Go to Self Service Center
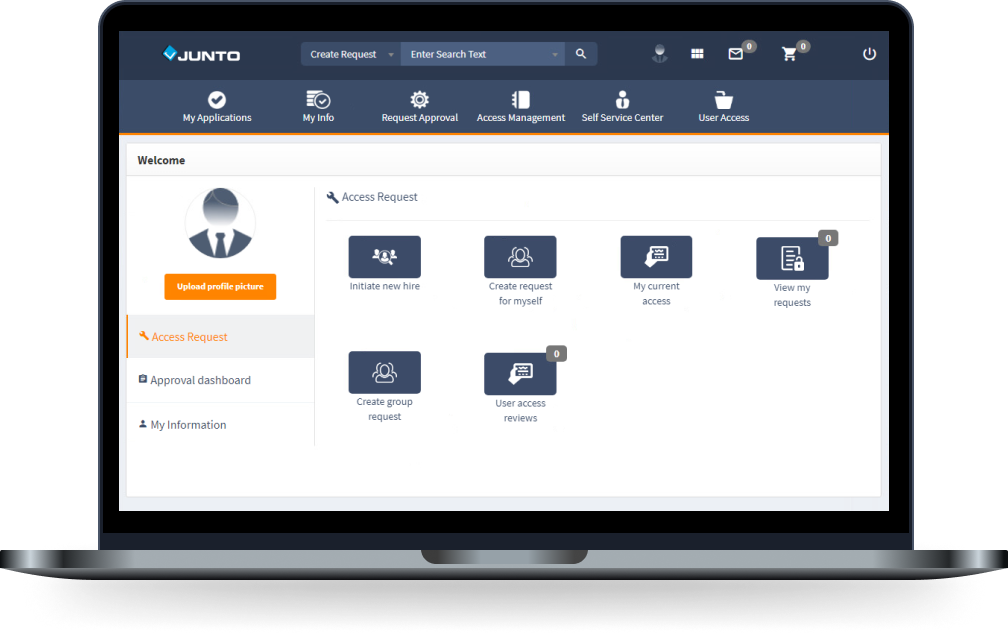1008x635 pixels. click(622, 107)
